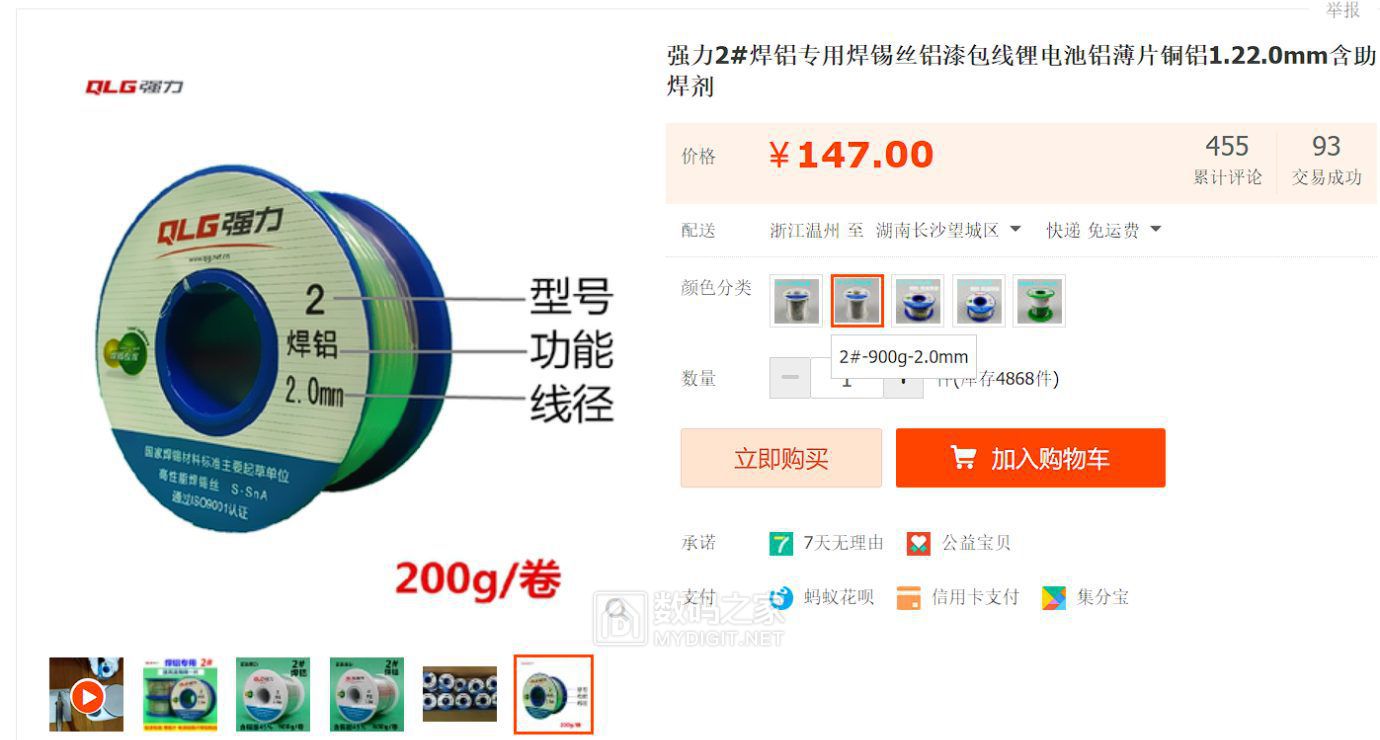Click the 集分宝 payment icon
Viewport: 1380px width, 740px height.
click(1054, 598)
